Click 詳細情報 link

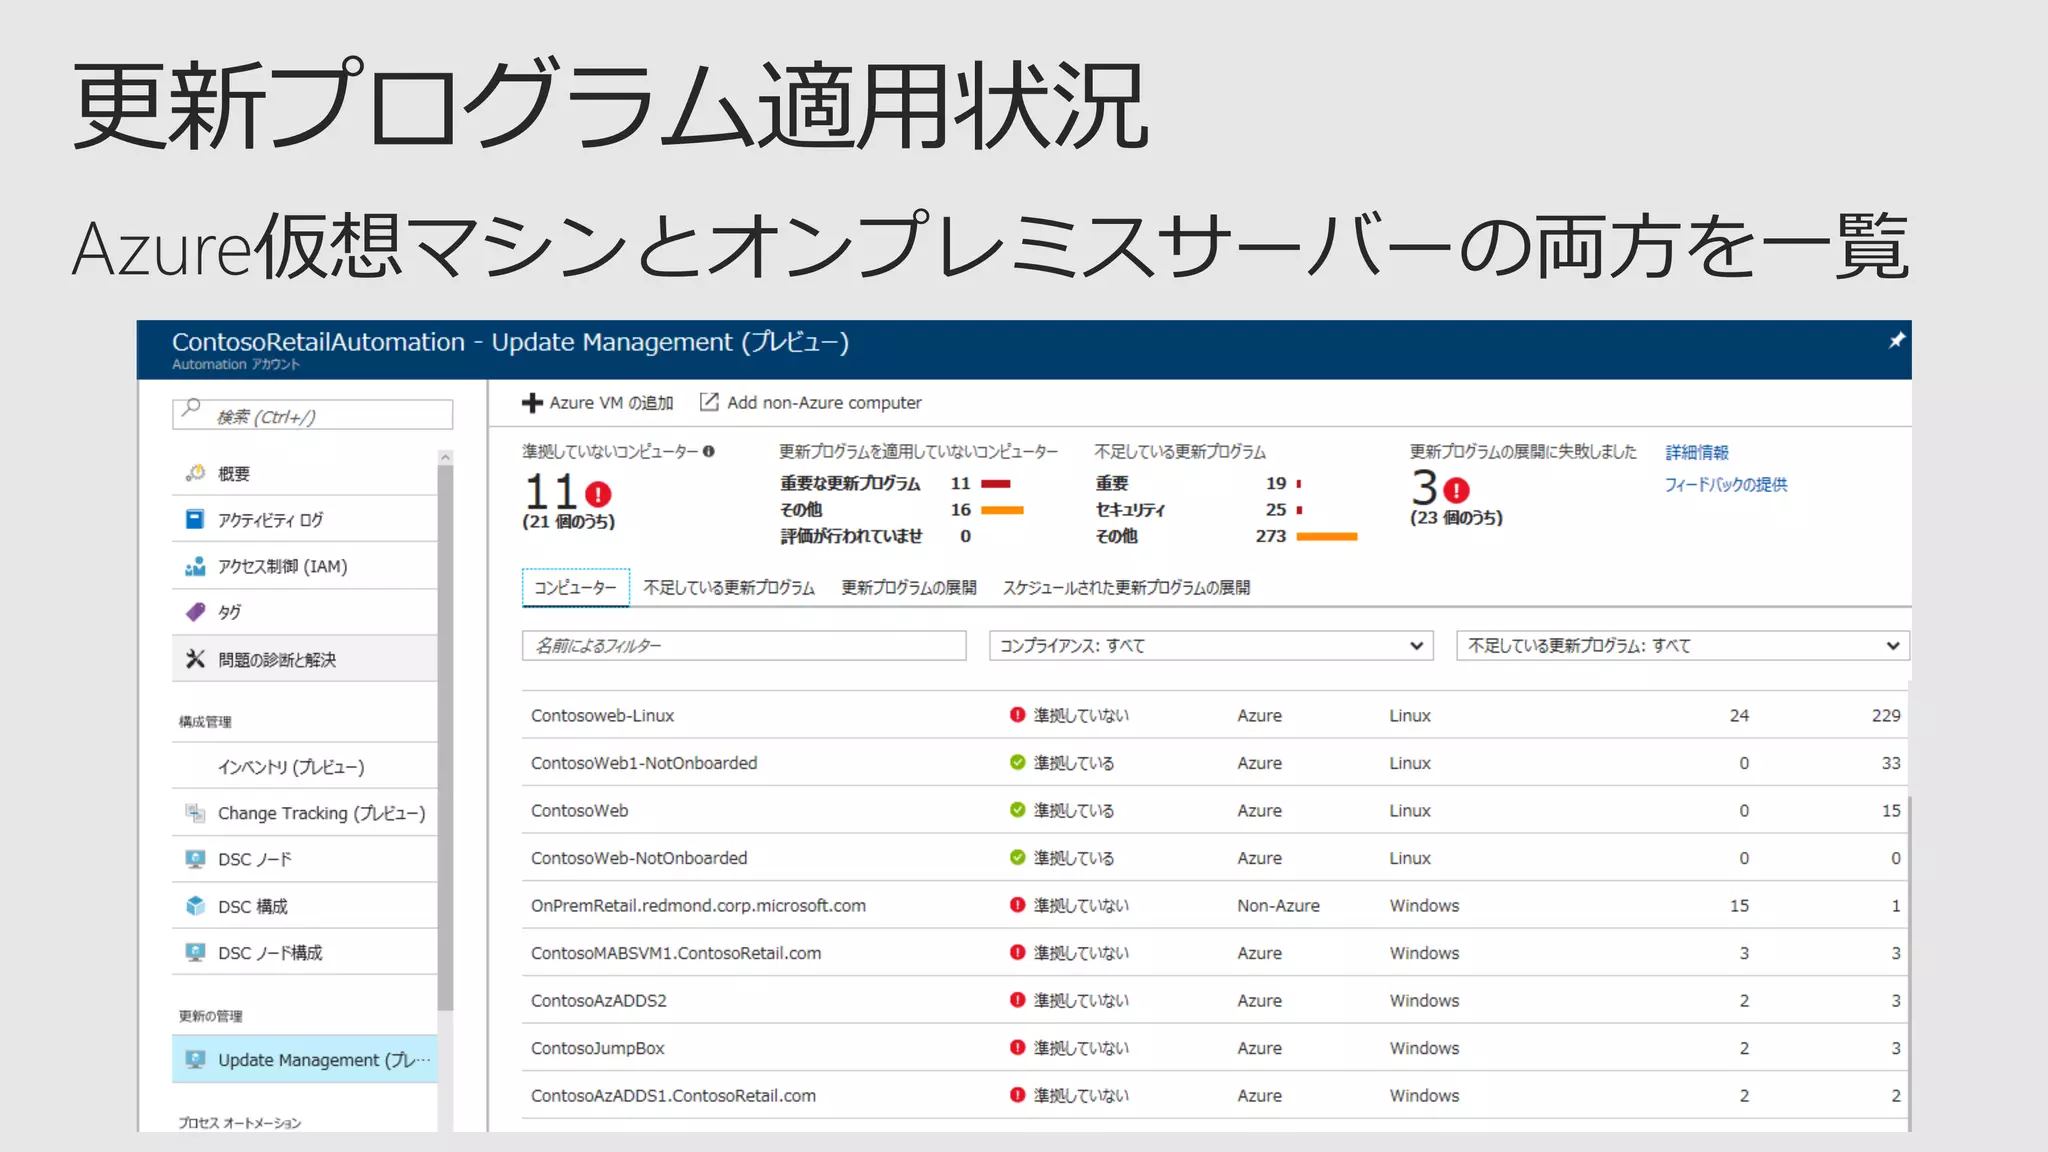[1696, 452]
